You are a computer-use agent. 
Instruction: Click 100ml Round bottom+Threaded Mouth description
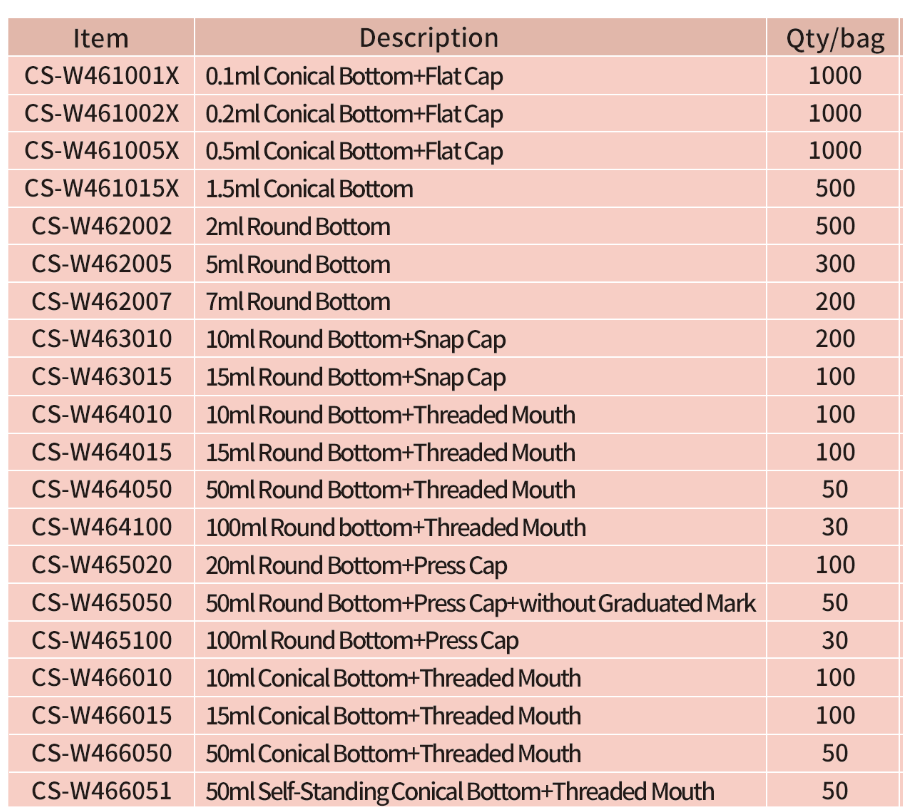[x=396, y=528]
